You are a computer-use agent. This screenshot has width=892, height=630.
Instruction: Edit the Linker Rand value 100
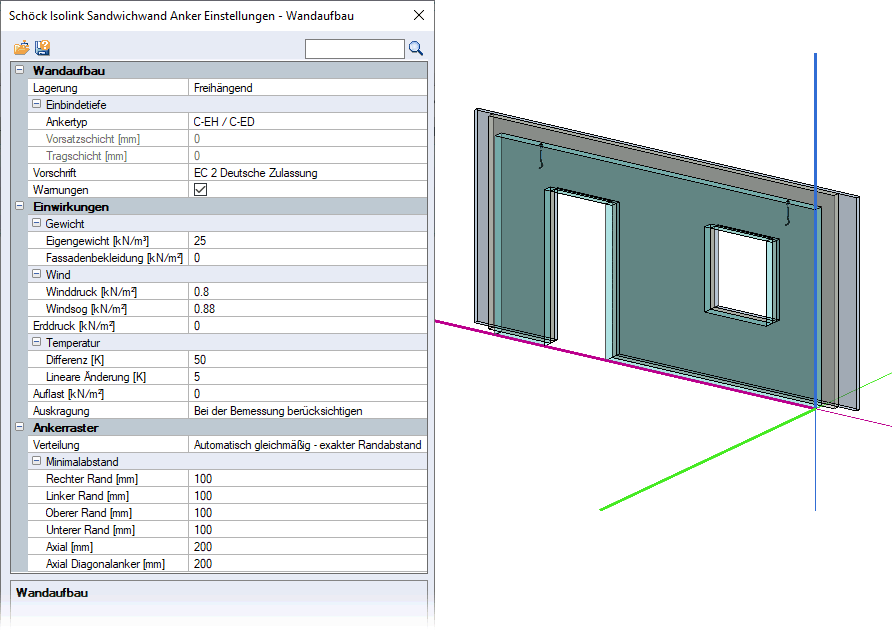(x=308, y=496)
